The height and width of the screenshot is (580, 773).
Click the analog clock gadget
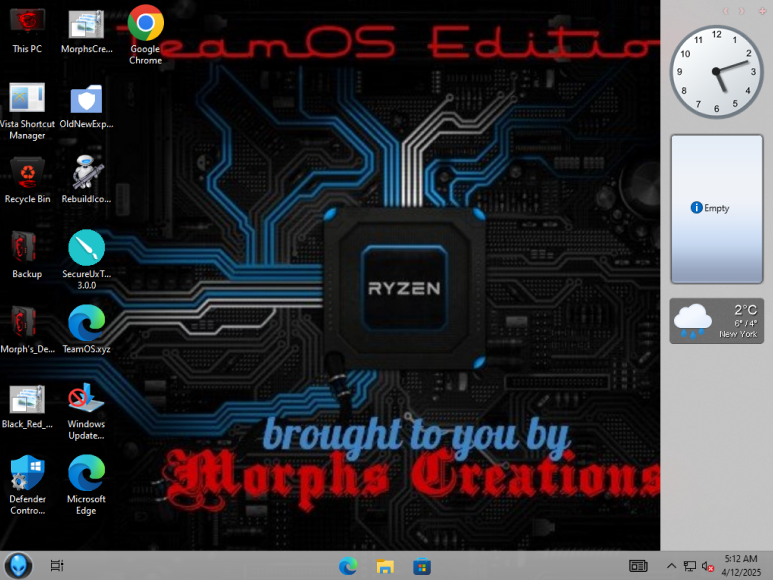[716, 72]
